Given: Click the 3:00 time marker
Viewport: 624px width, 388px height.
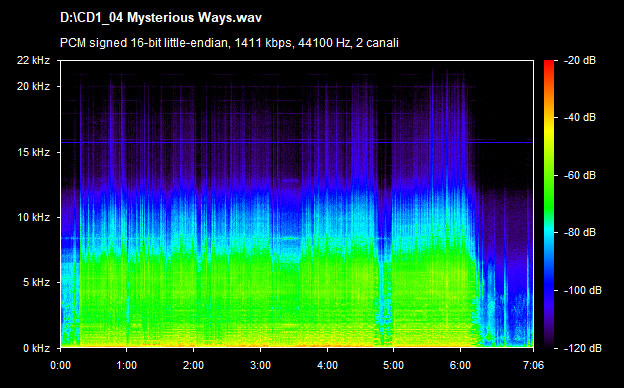Looking at the screenshot, I should 260,365.
